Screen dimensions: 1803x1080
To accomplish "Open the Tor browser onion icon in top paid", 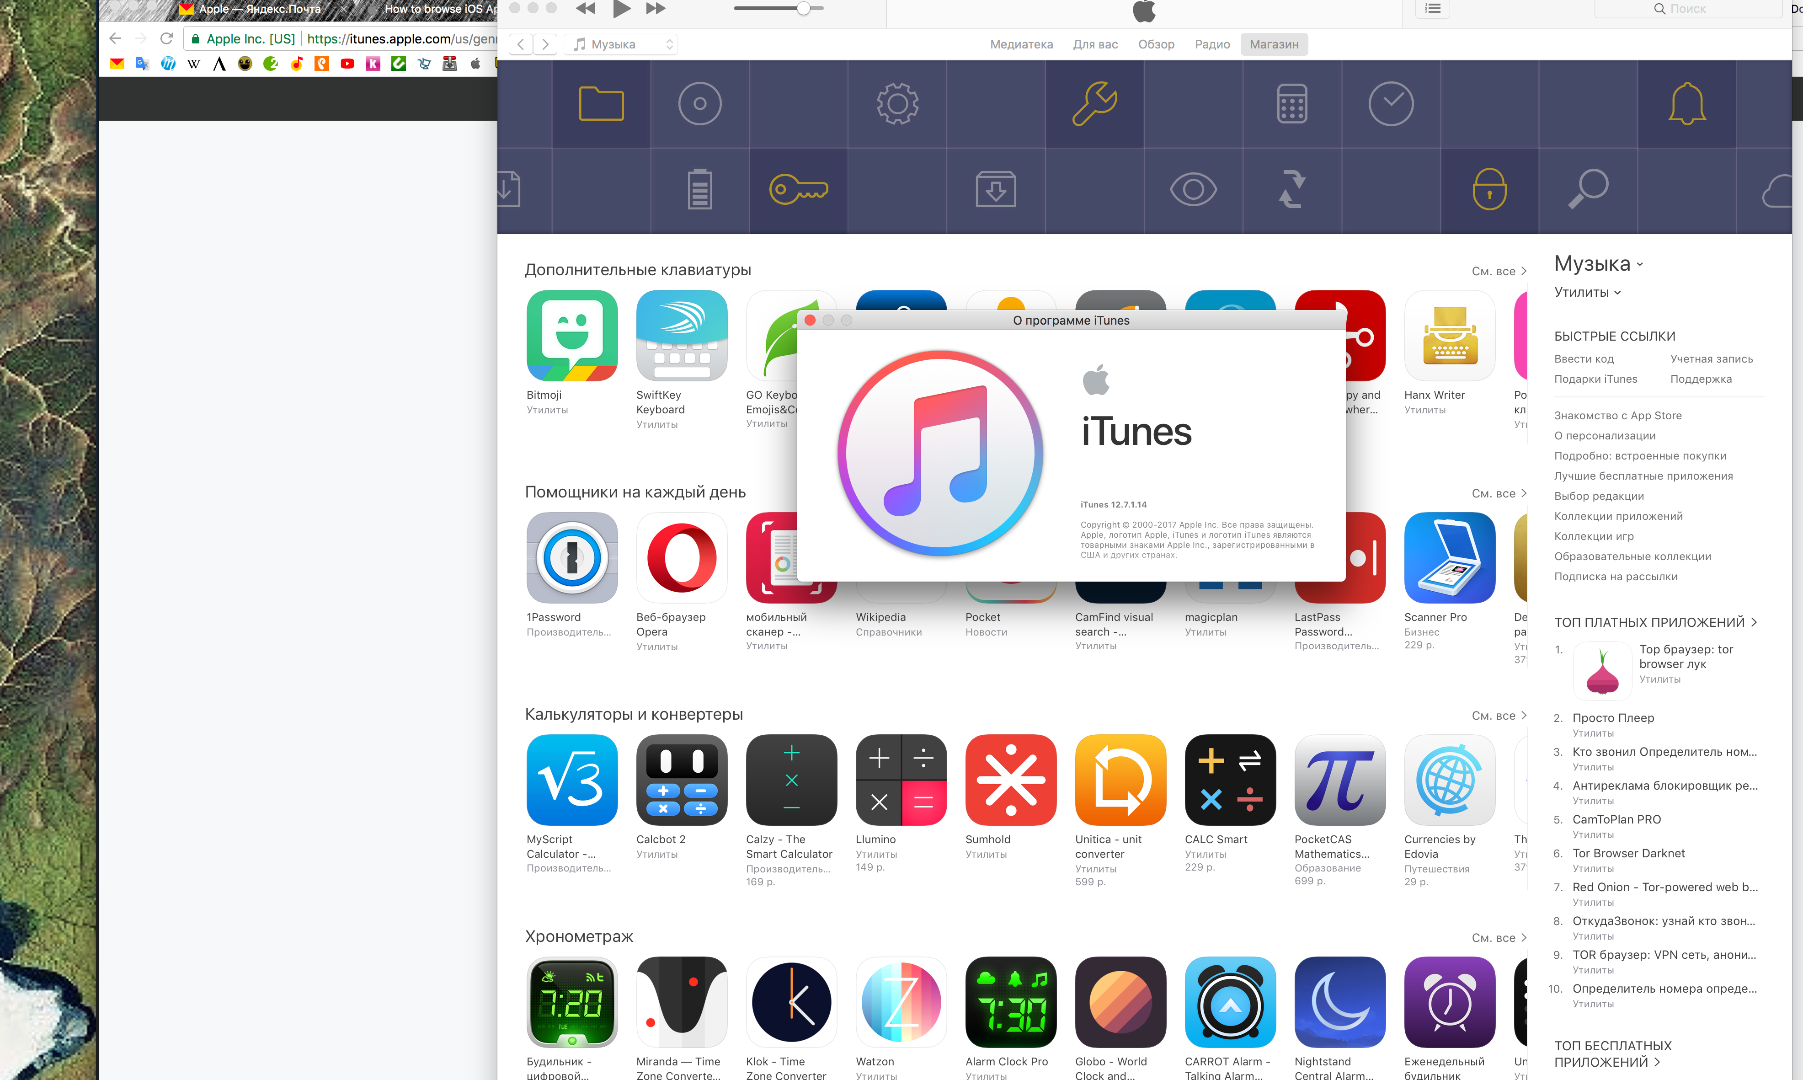I will tap(1603, 671).
